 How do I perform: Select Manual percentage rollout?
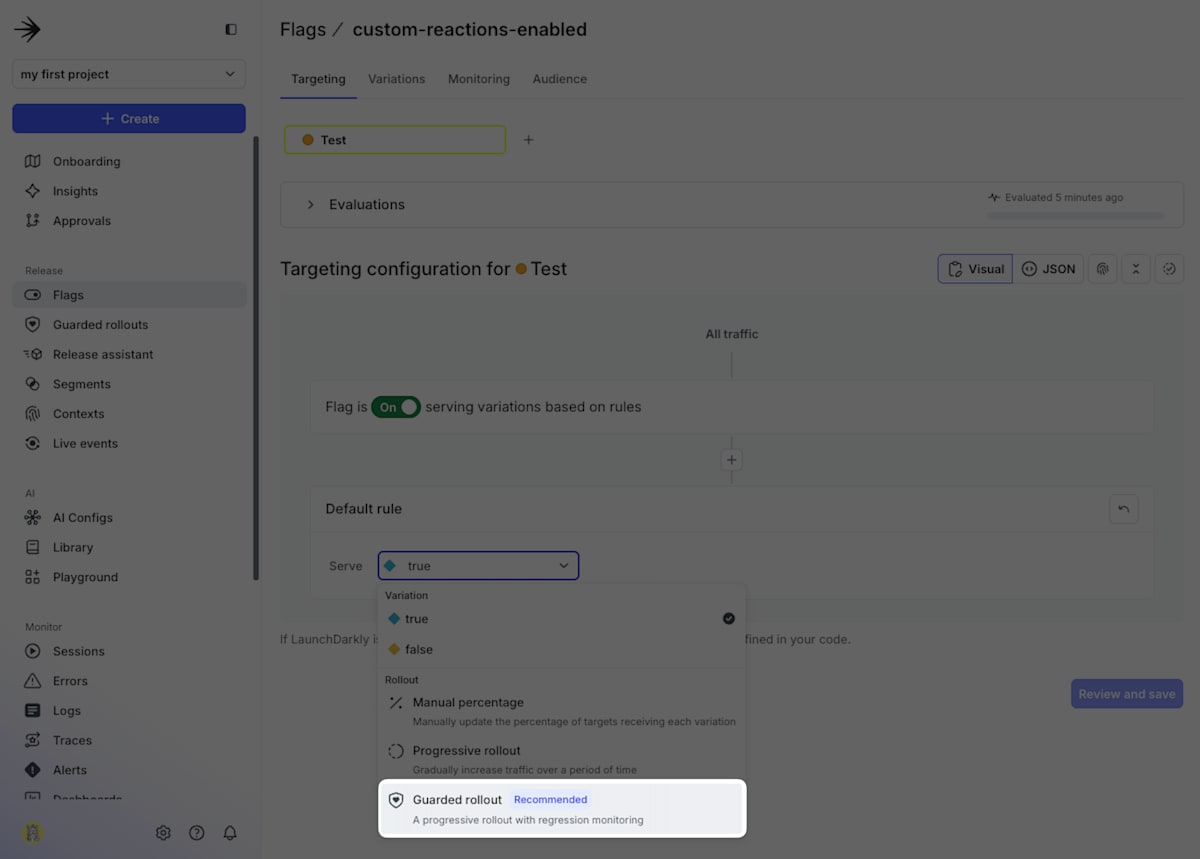(x=561, y=711)
